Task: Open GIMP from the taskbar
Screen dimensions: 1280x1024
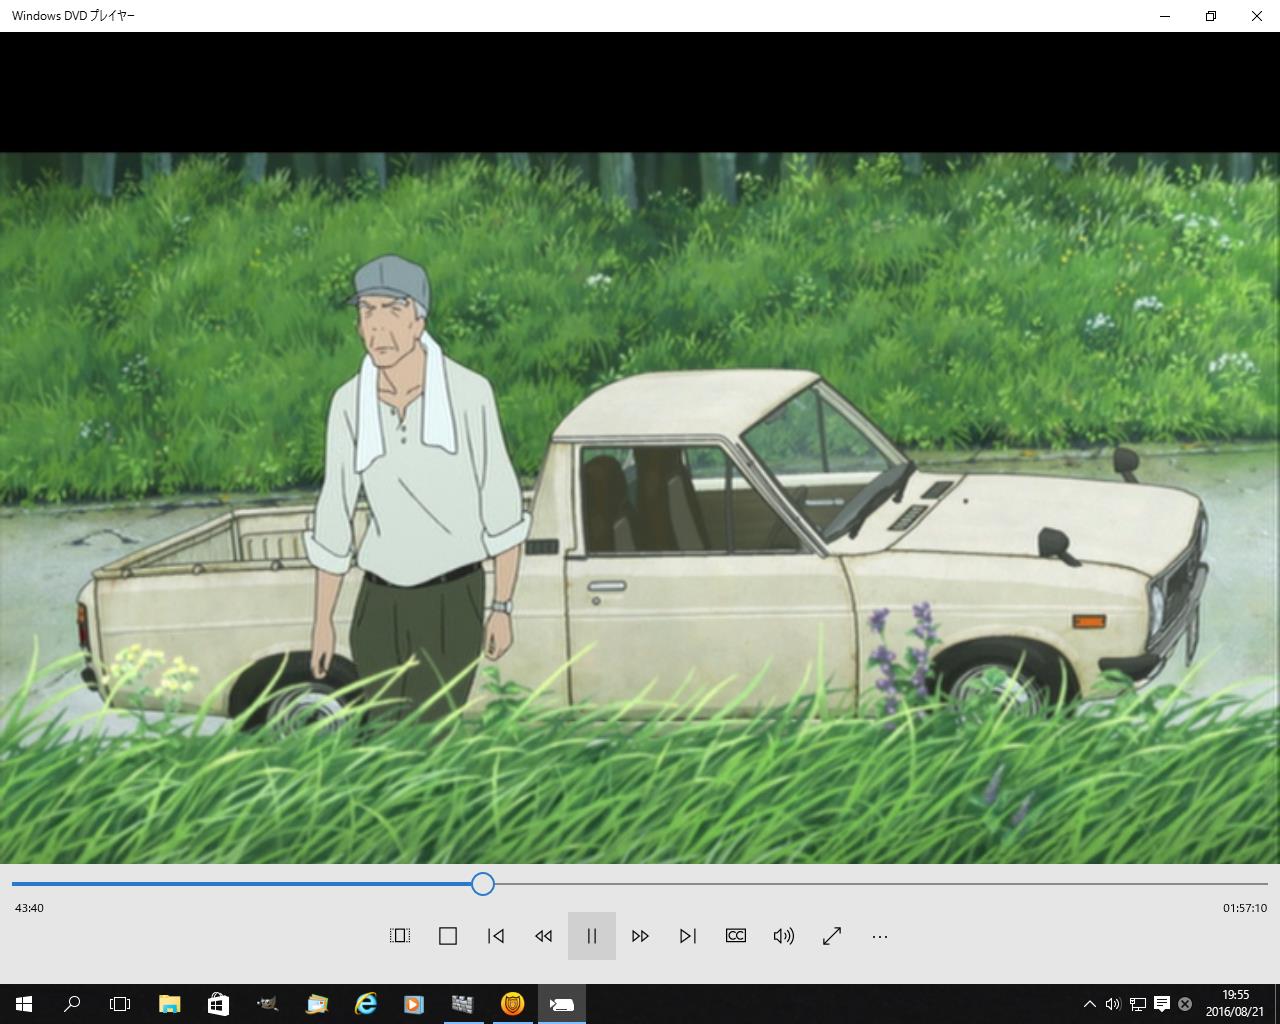Action: pyautogui.click(x=267, y=1004)
